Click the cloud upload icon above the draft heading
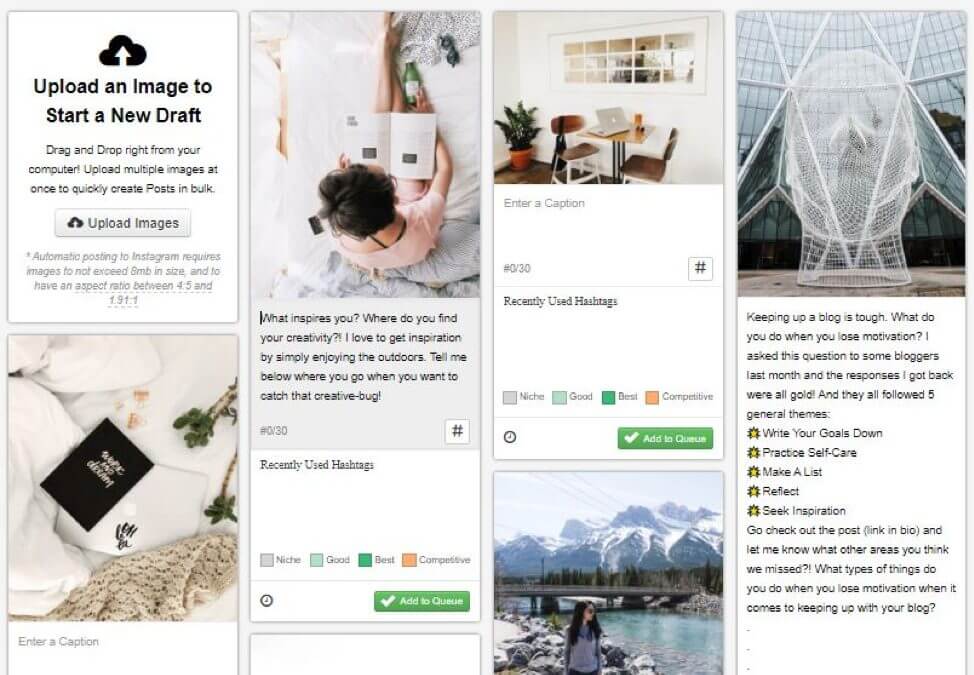Viewport: 974px width, 675px height. pyautogui.click(x=123, y=50)
